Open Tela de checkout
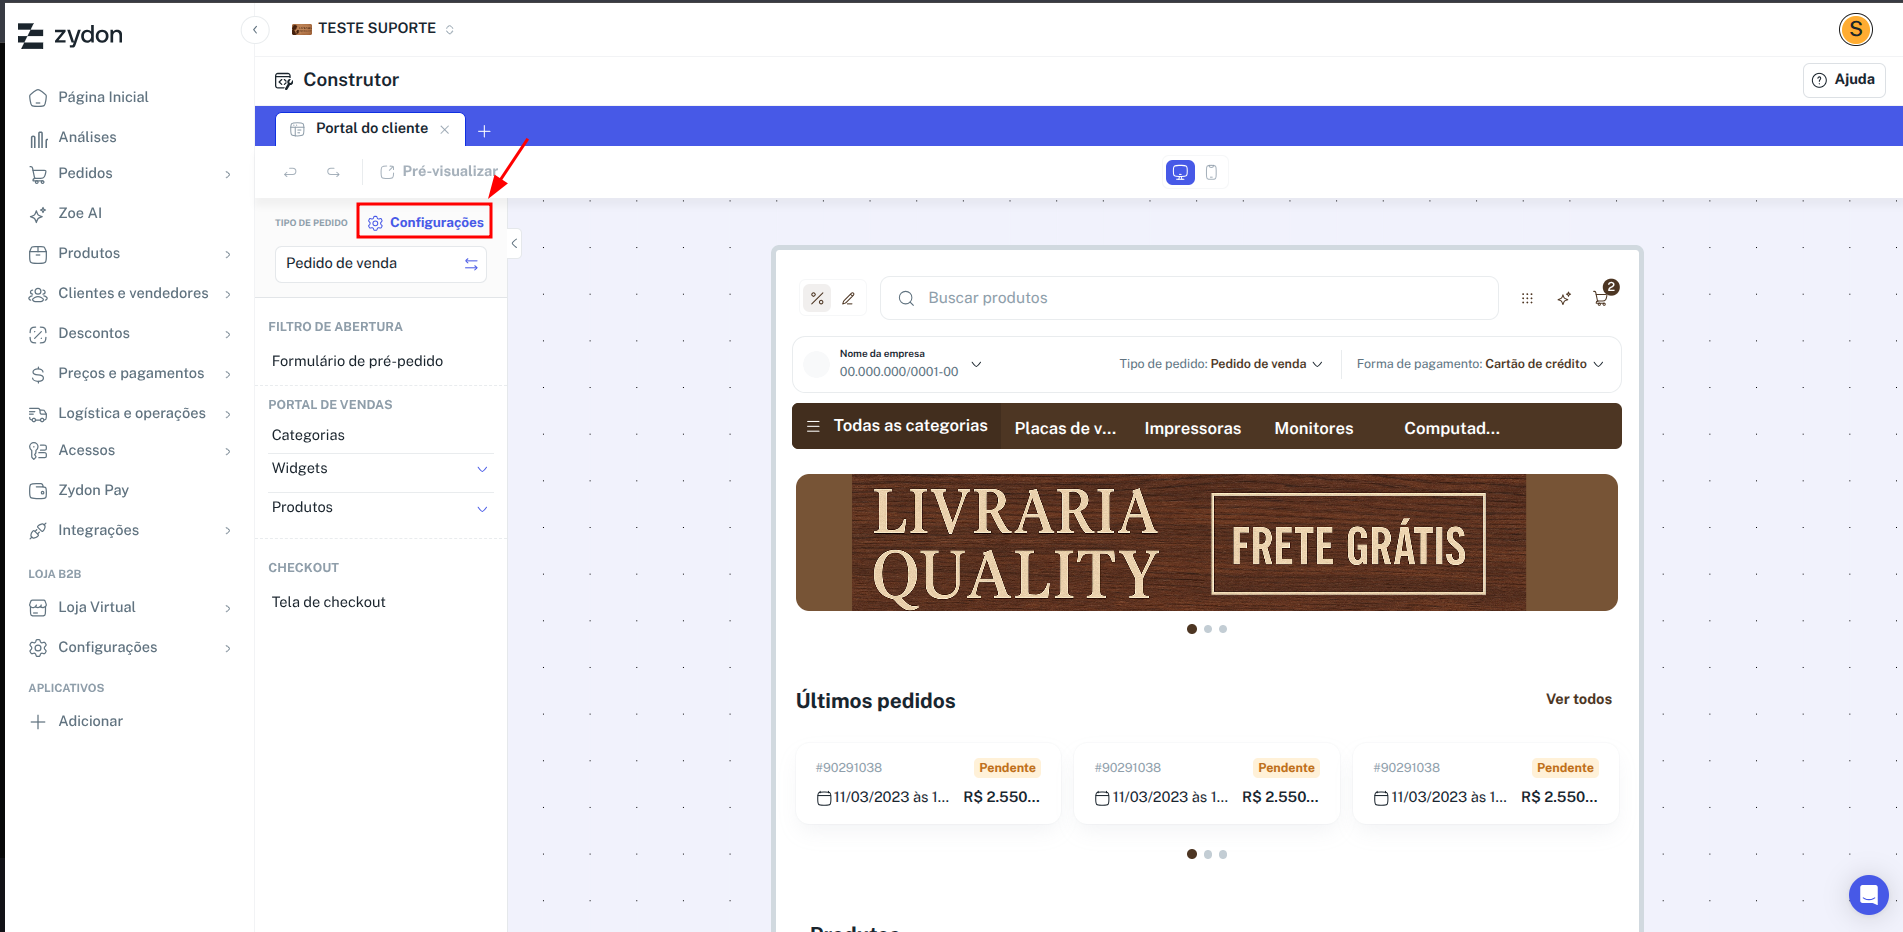Image resolution: width=1903 pixels, height=932 pixels. 328,602
